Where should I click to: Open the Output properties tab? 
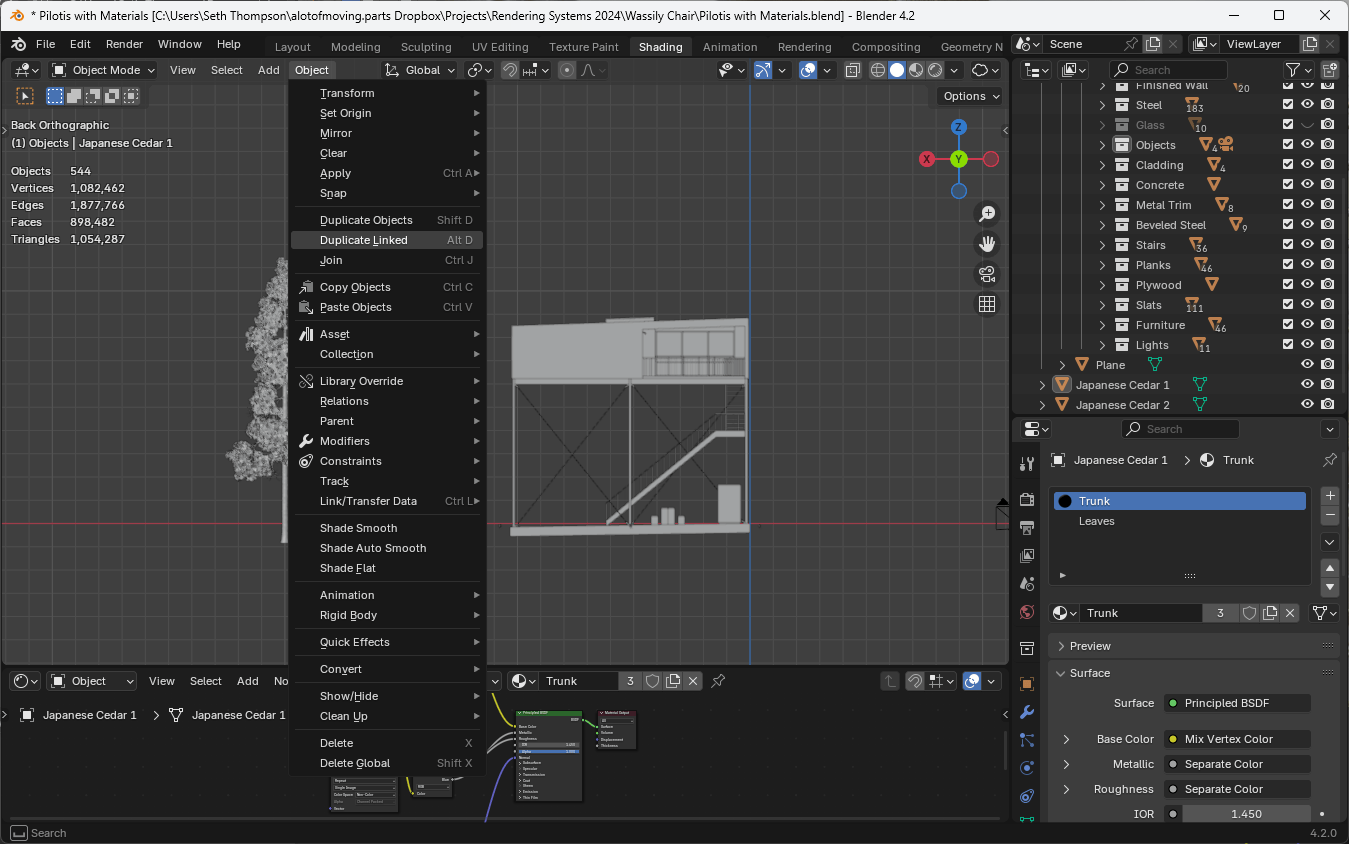point(1026,527)
